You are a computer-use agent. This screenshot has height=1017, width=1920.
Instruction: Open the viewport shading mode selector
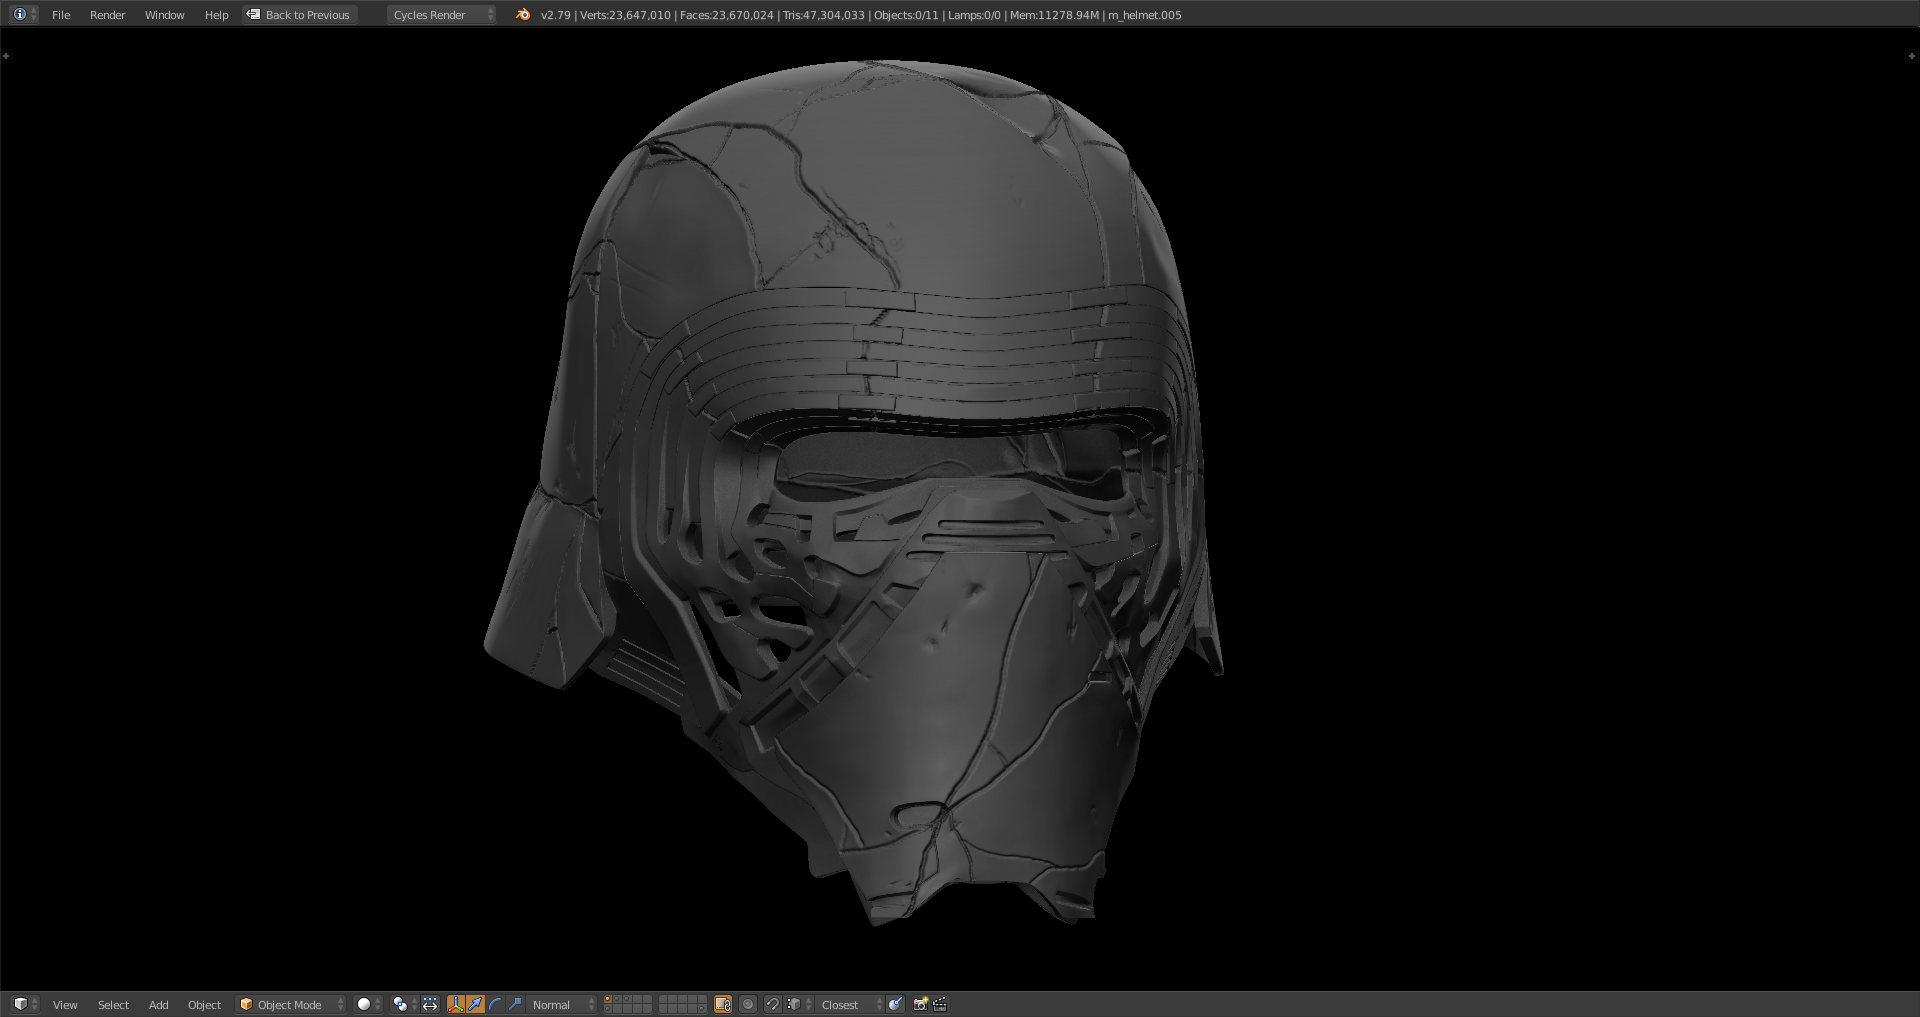370,1004
